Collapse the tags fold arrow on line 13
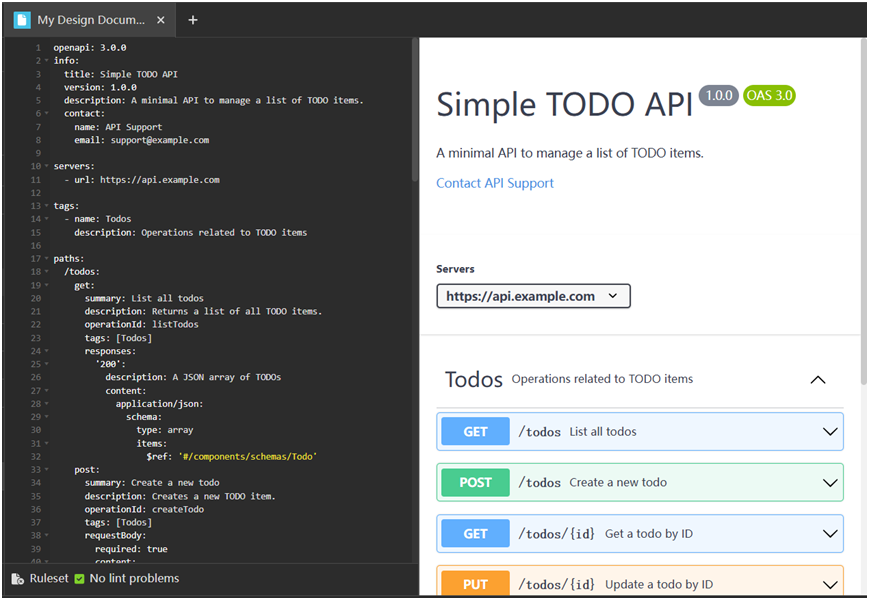The image size is (869, 600). 47,206
